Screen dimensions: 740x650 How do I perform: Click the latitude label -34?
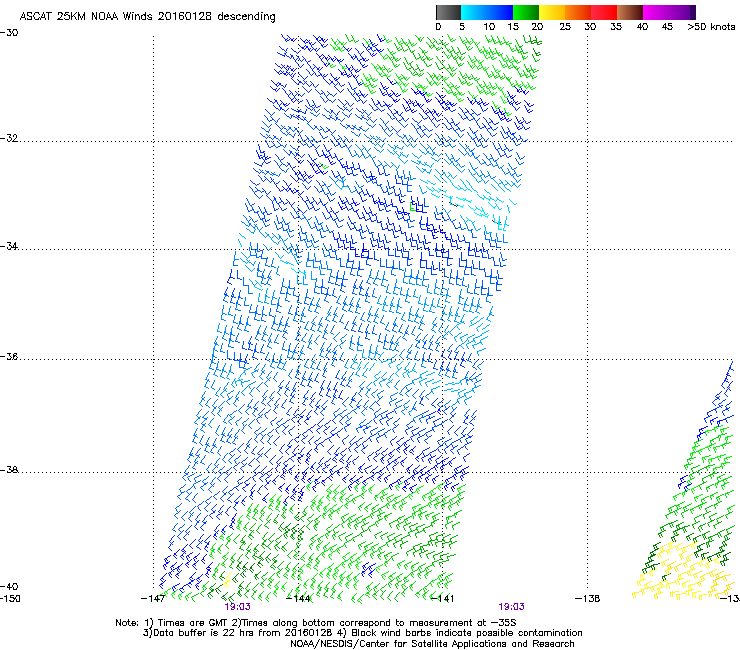[x=9, y=246]
